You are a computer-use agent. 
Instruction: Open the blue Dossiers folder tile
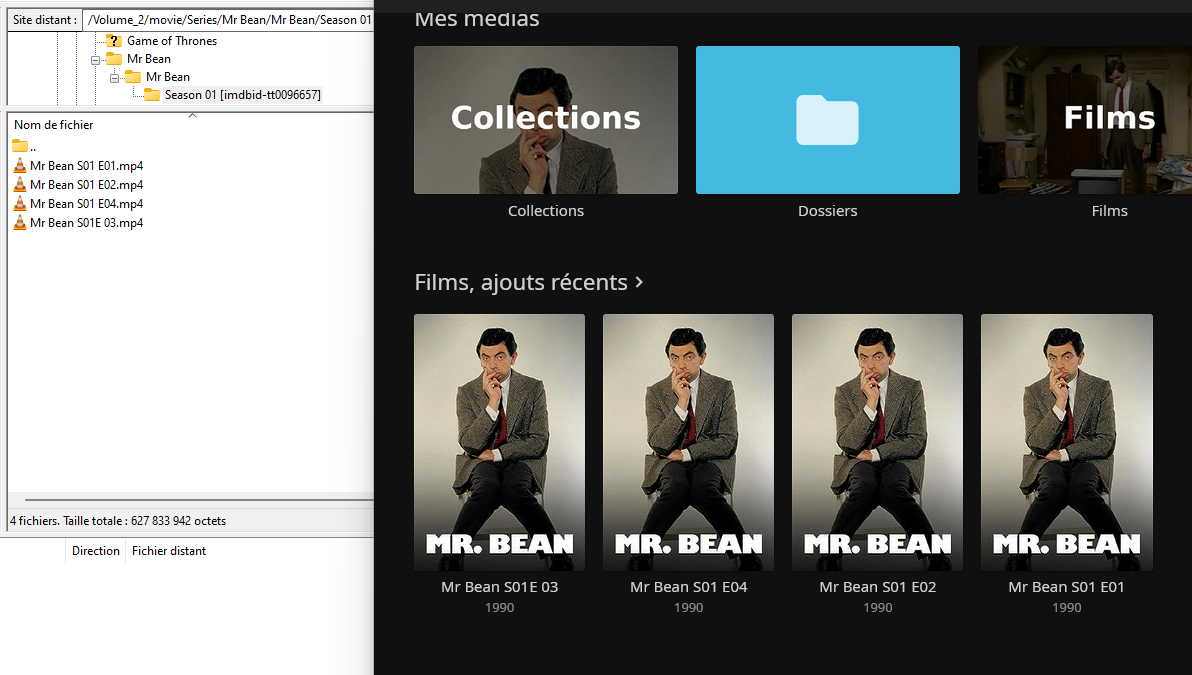click(x=827, y=120)
